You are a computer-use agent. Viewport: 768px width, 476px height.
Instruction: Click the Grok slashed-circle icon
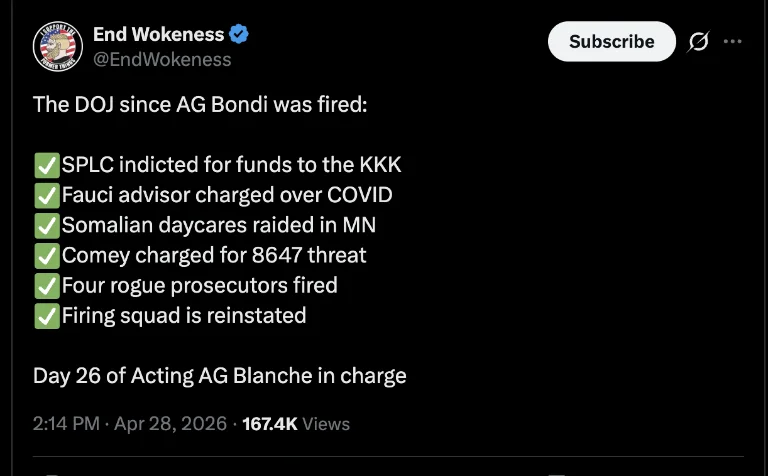point(699,42)
